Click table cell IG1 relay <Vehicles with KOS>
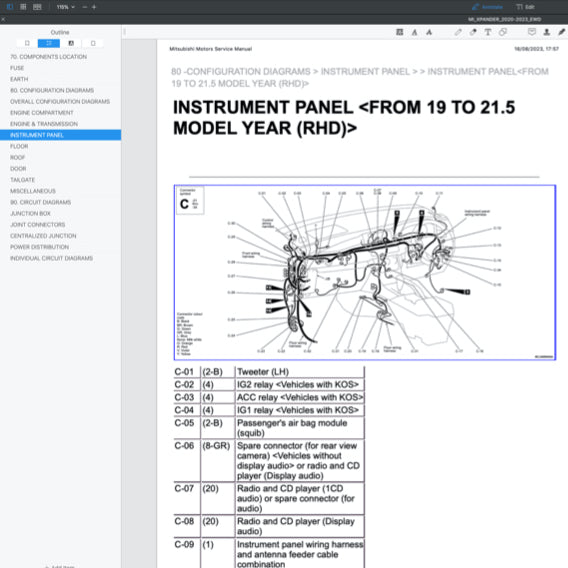The image size is (568, 568). (299, 410)
